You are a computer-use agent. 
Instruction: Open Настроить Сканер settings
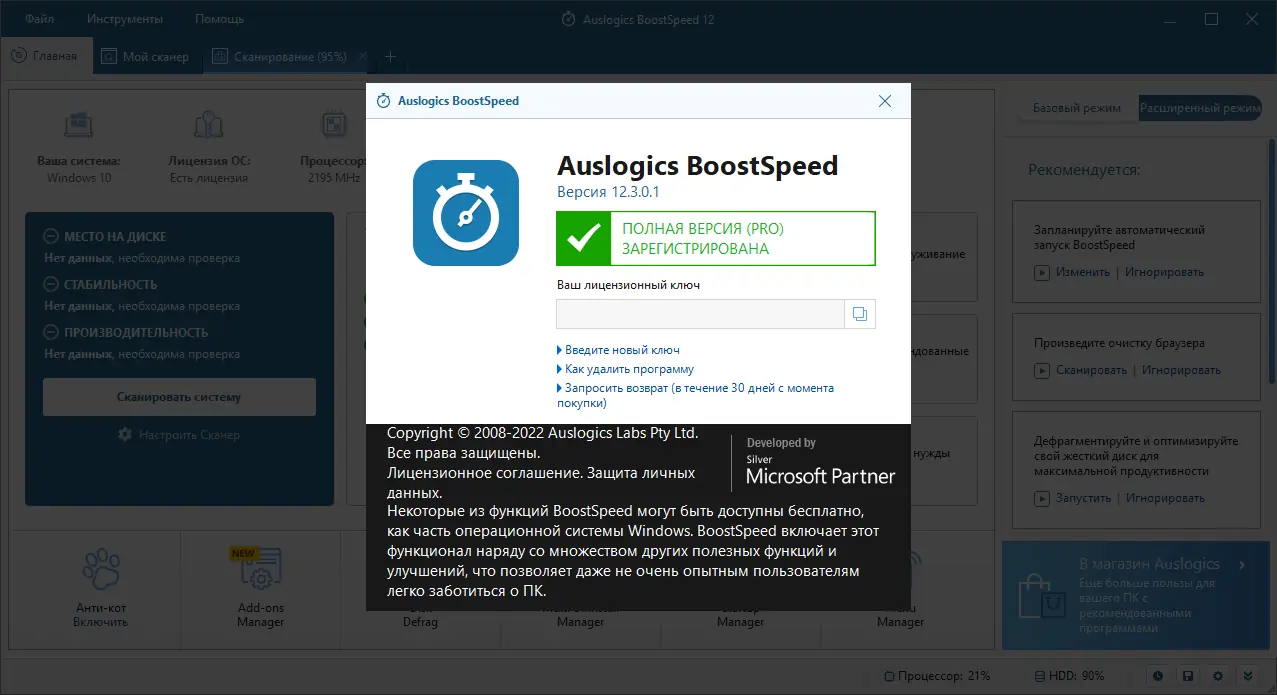[189, 435]
